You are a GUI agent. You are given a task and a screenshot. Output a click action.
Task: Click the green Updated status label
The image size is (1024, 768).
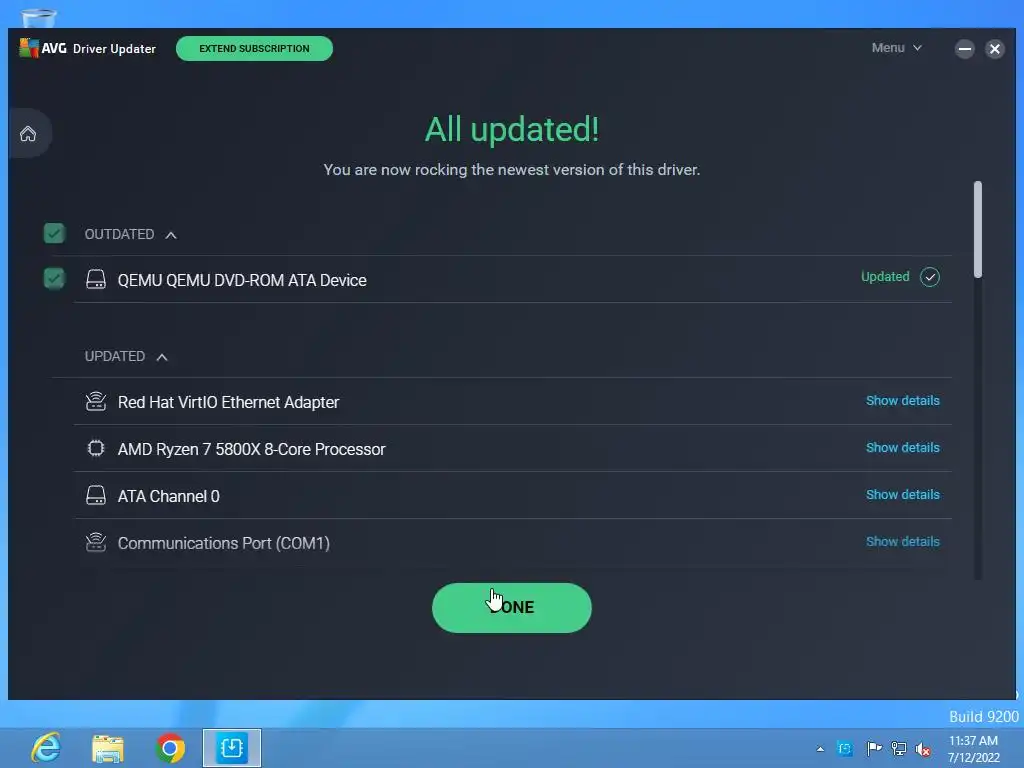click(x=885, y=276)
